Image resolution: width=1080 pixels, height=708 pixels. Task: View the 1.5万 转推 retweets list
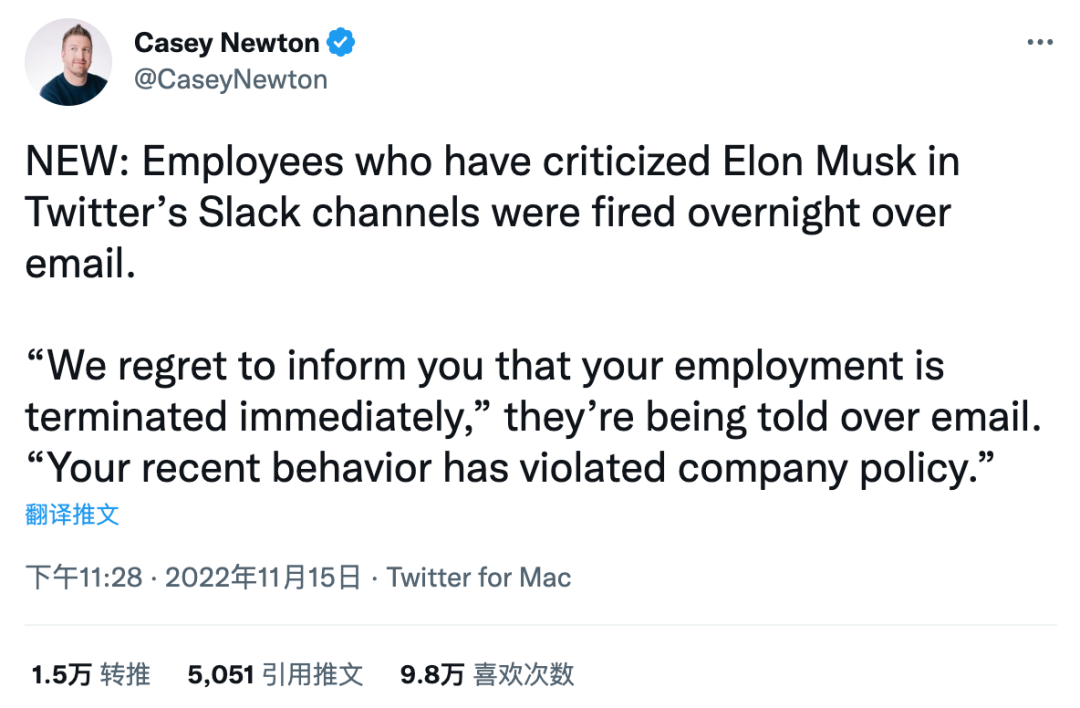pyautogui.click(x=90, y=675)
